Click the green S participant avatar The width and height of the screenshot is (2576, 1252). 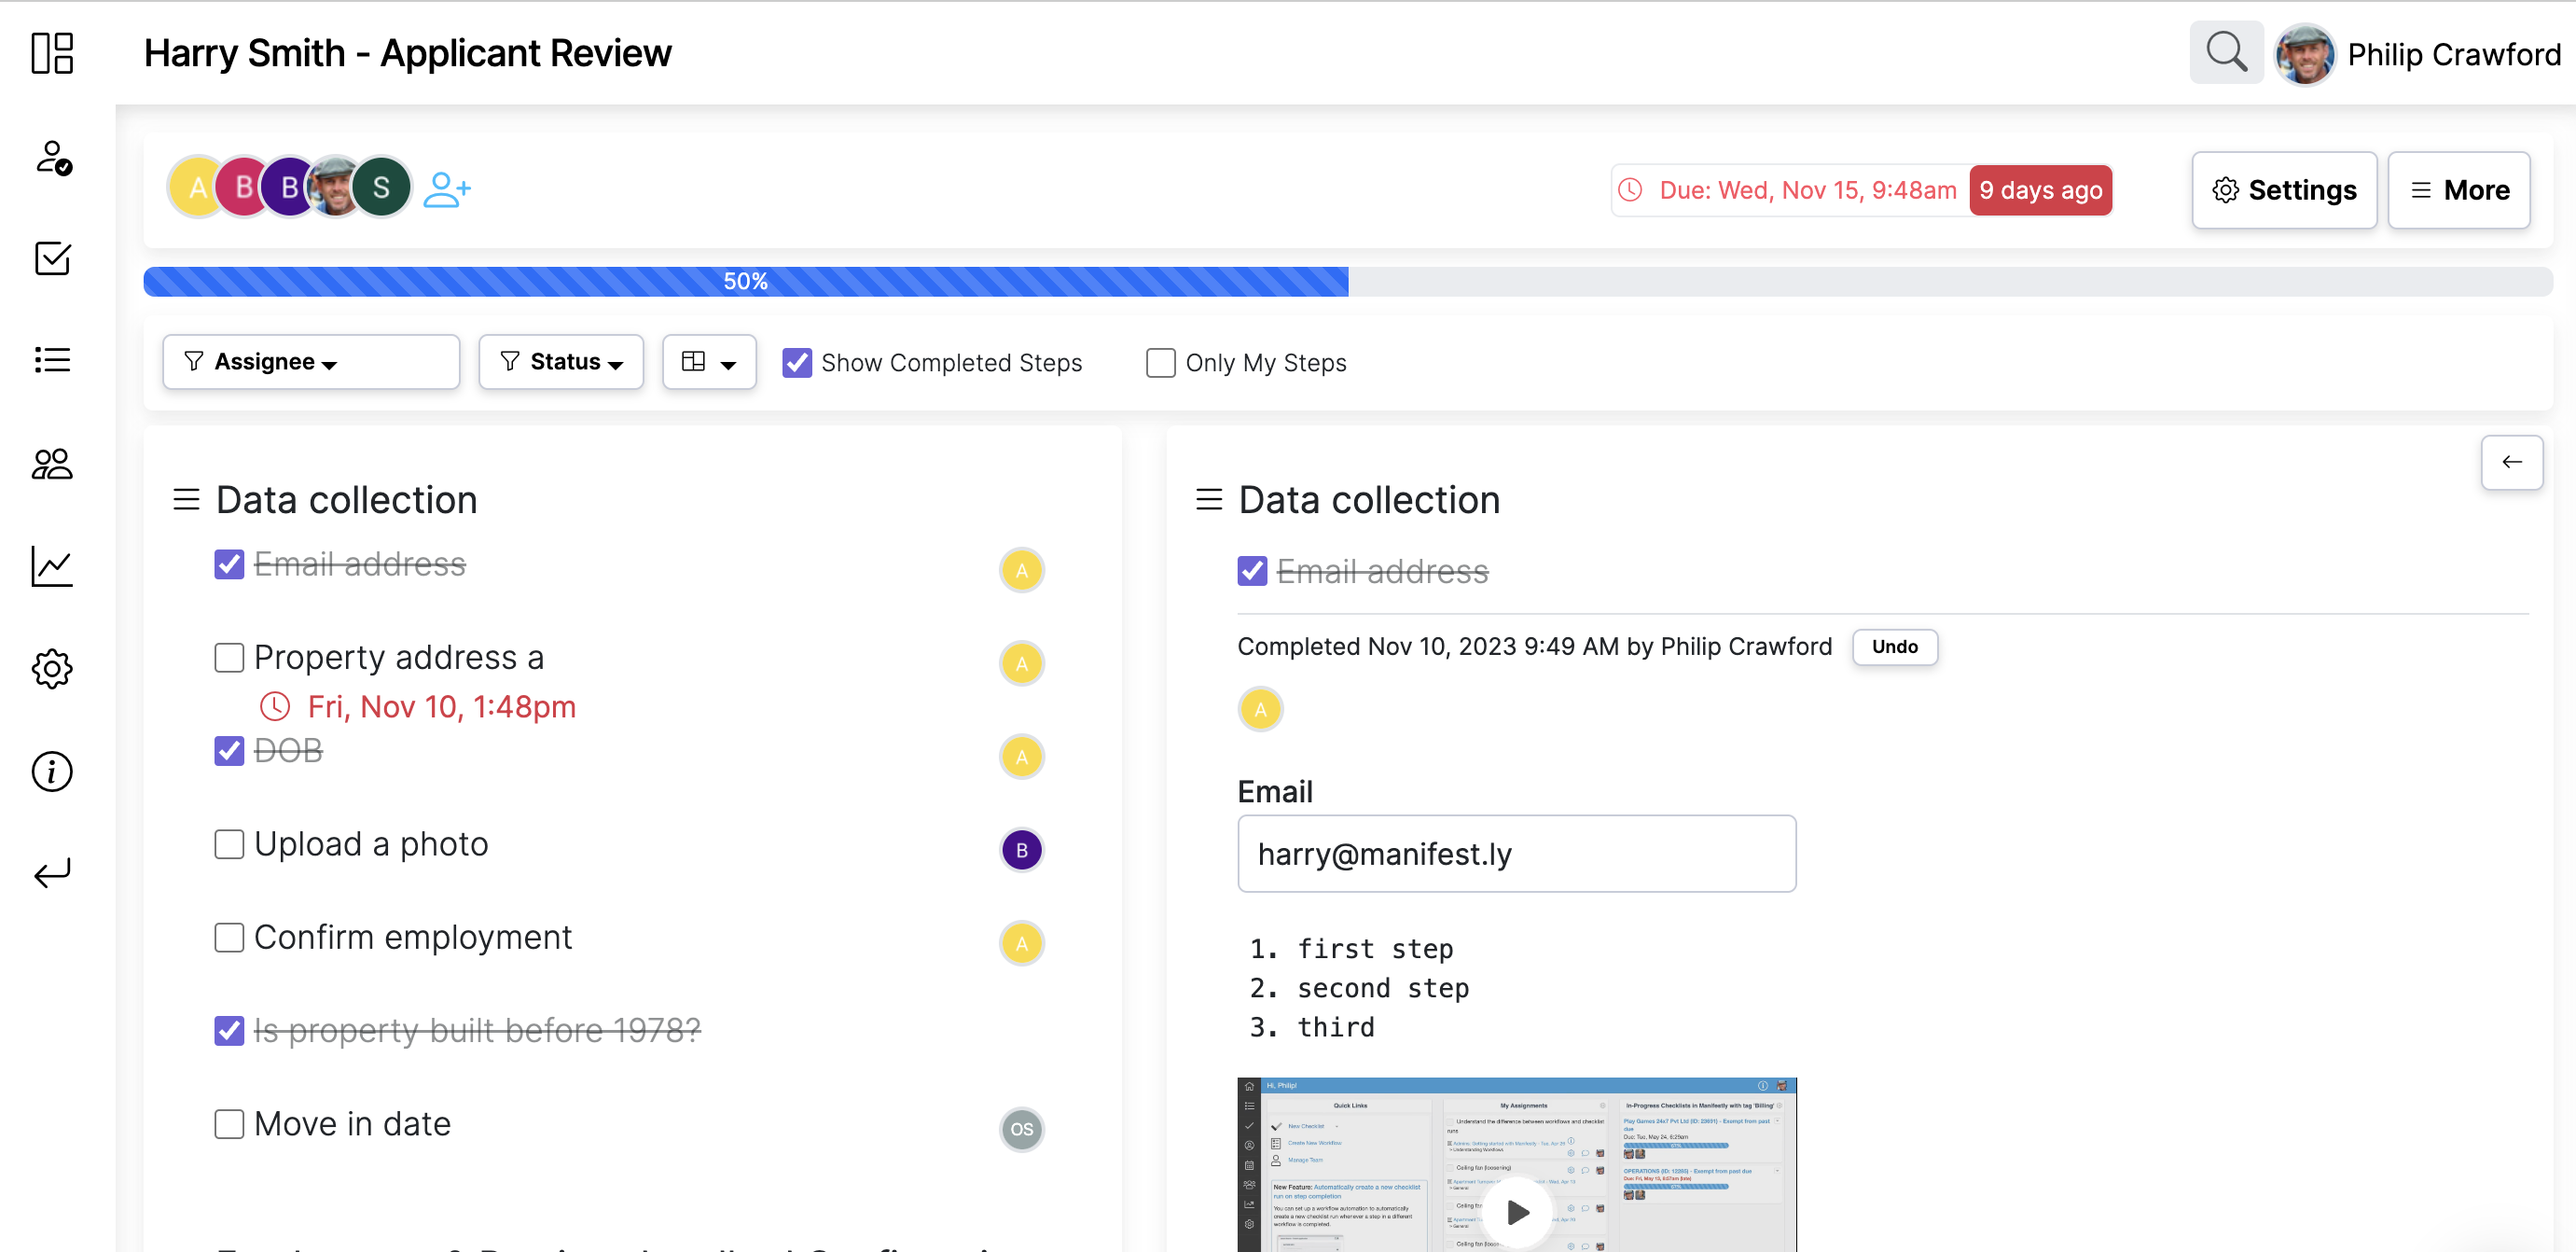pyautogui.click(x=381, y=187)
